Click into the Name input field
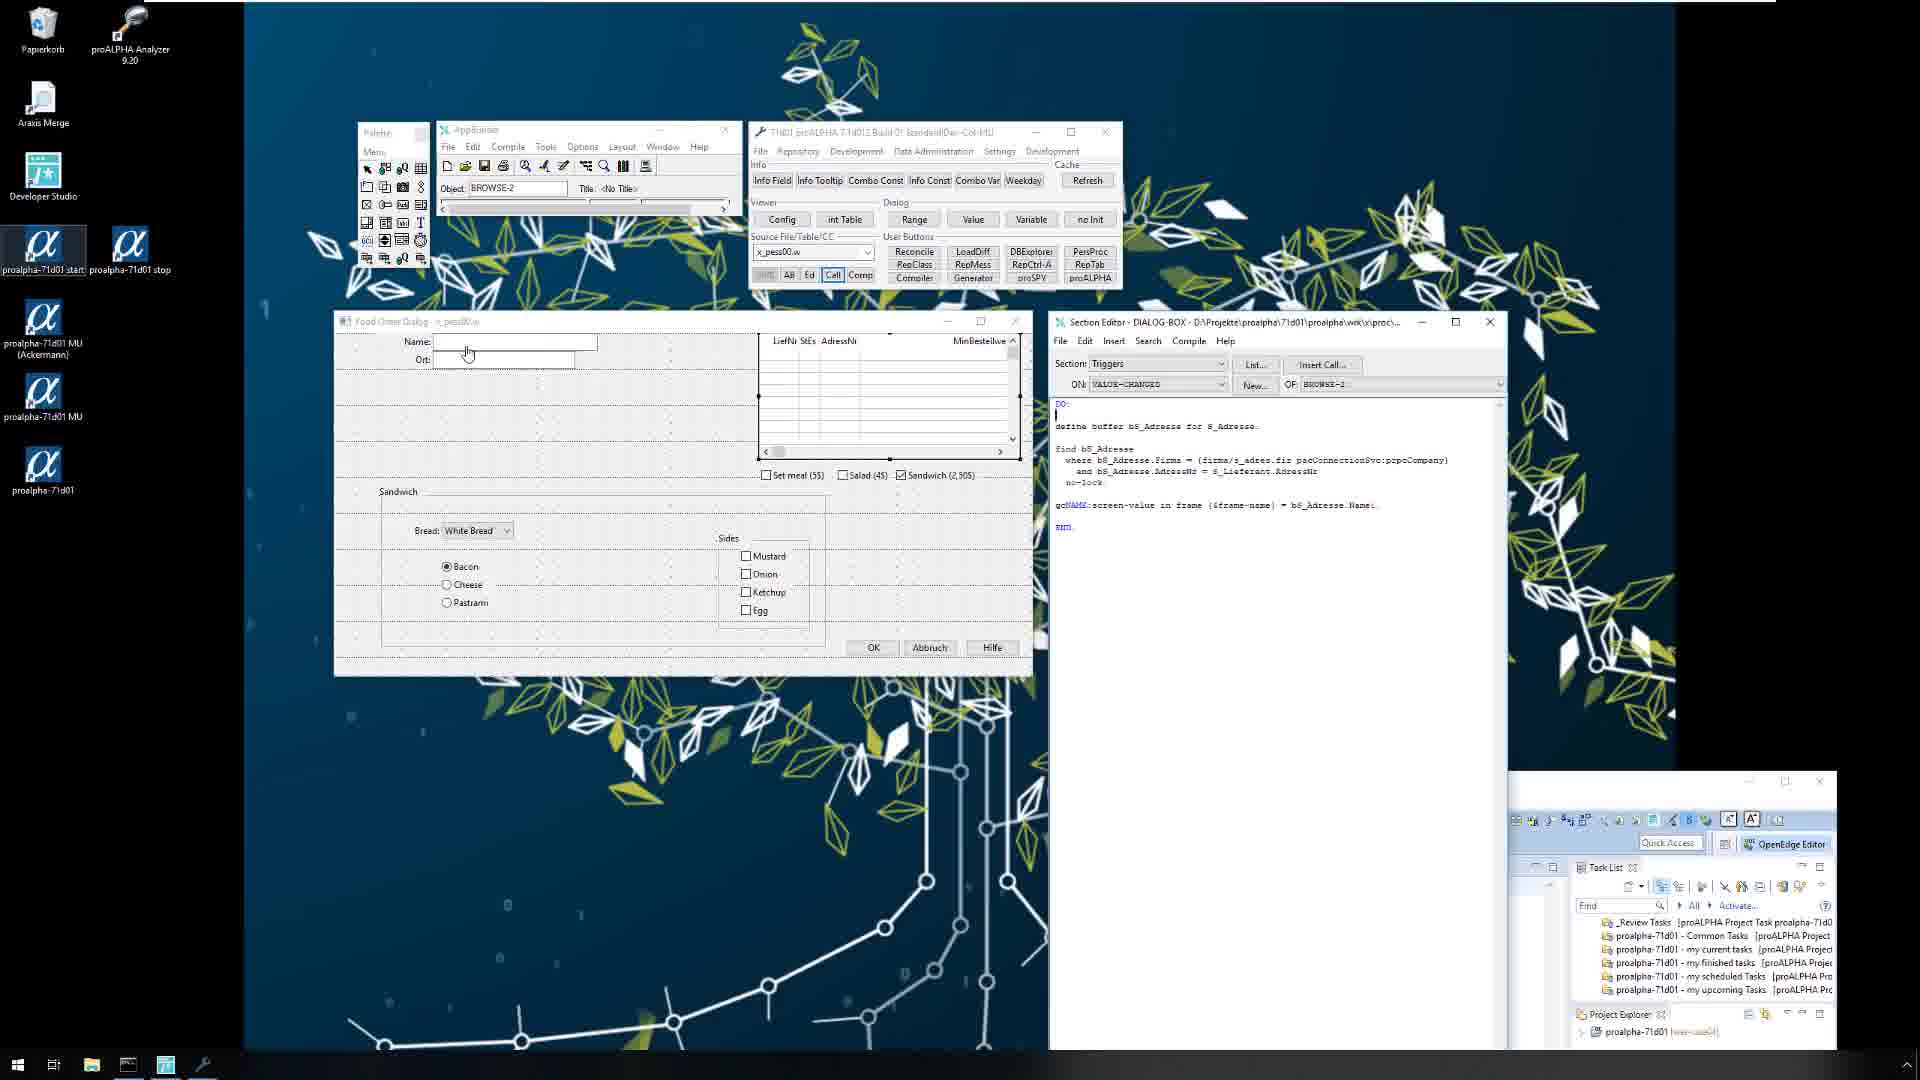 [515, 342]
